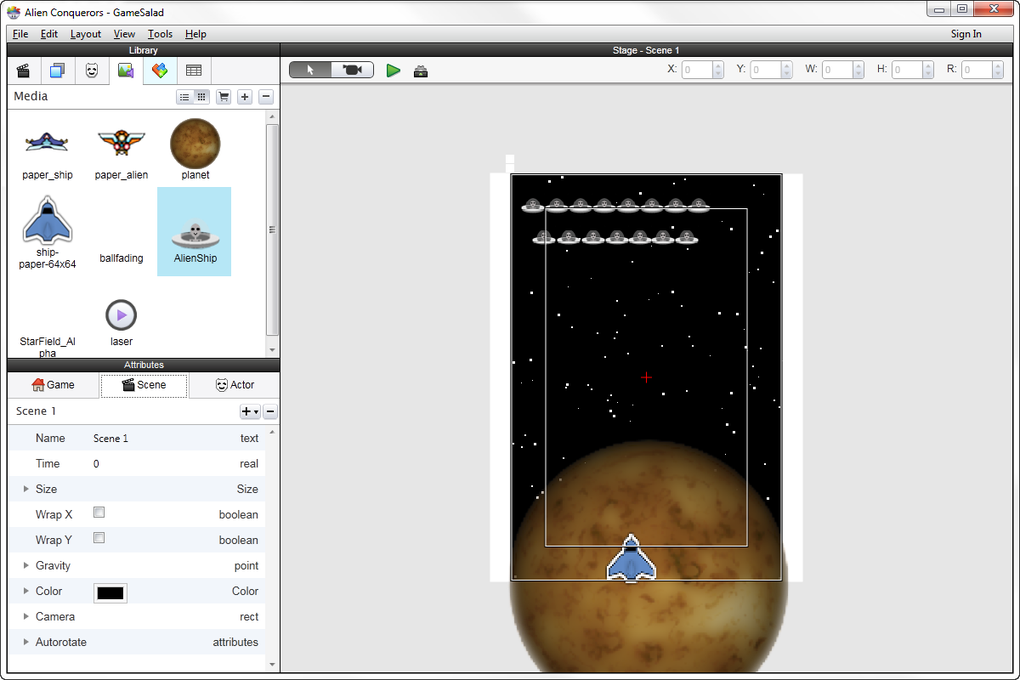The height and width of the screenshot is (680, 1020).
Task: Enable the Wrap Y checkbox
Action: (99, 538)
